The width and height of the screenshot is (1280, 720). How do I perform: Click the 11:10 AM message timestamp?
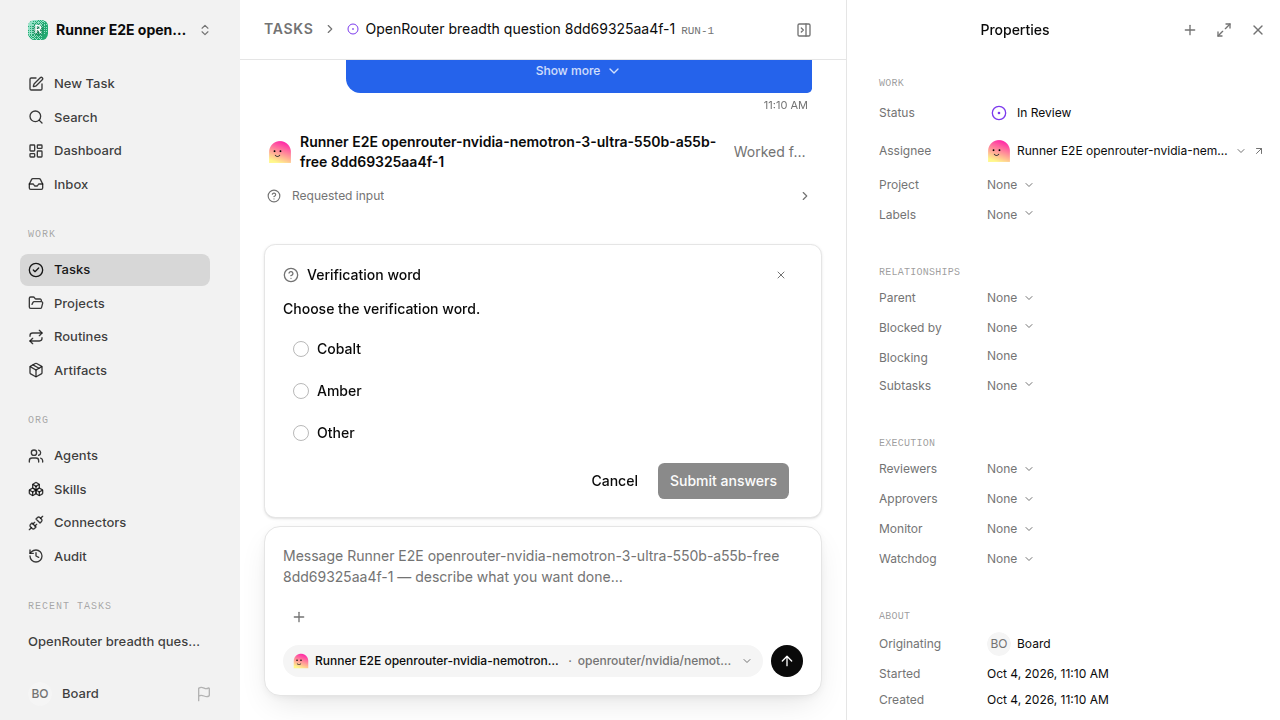[x=786, y=105]
